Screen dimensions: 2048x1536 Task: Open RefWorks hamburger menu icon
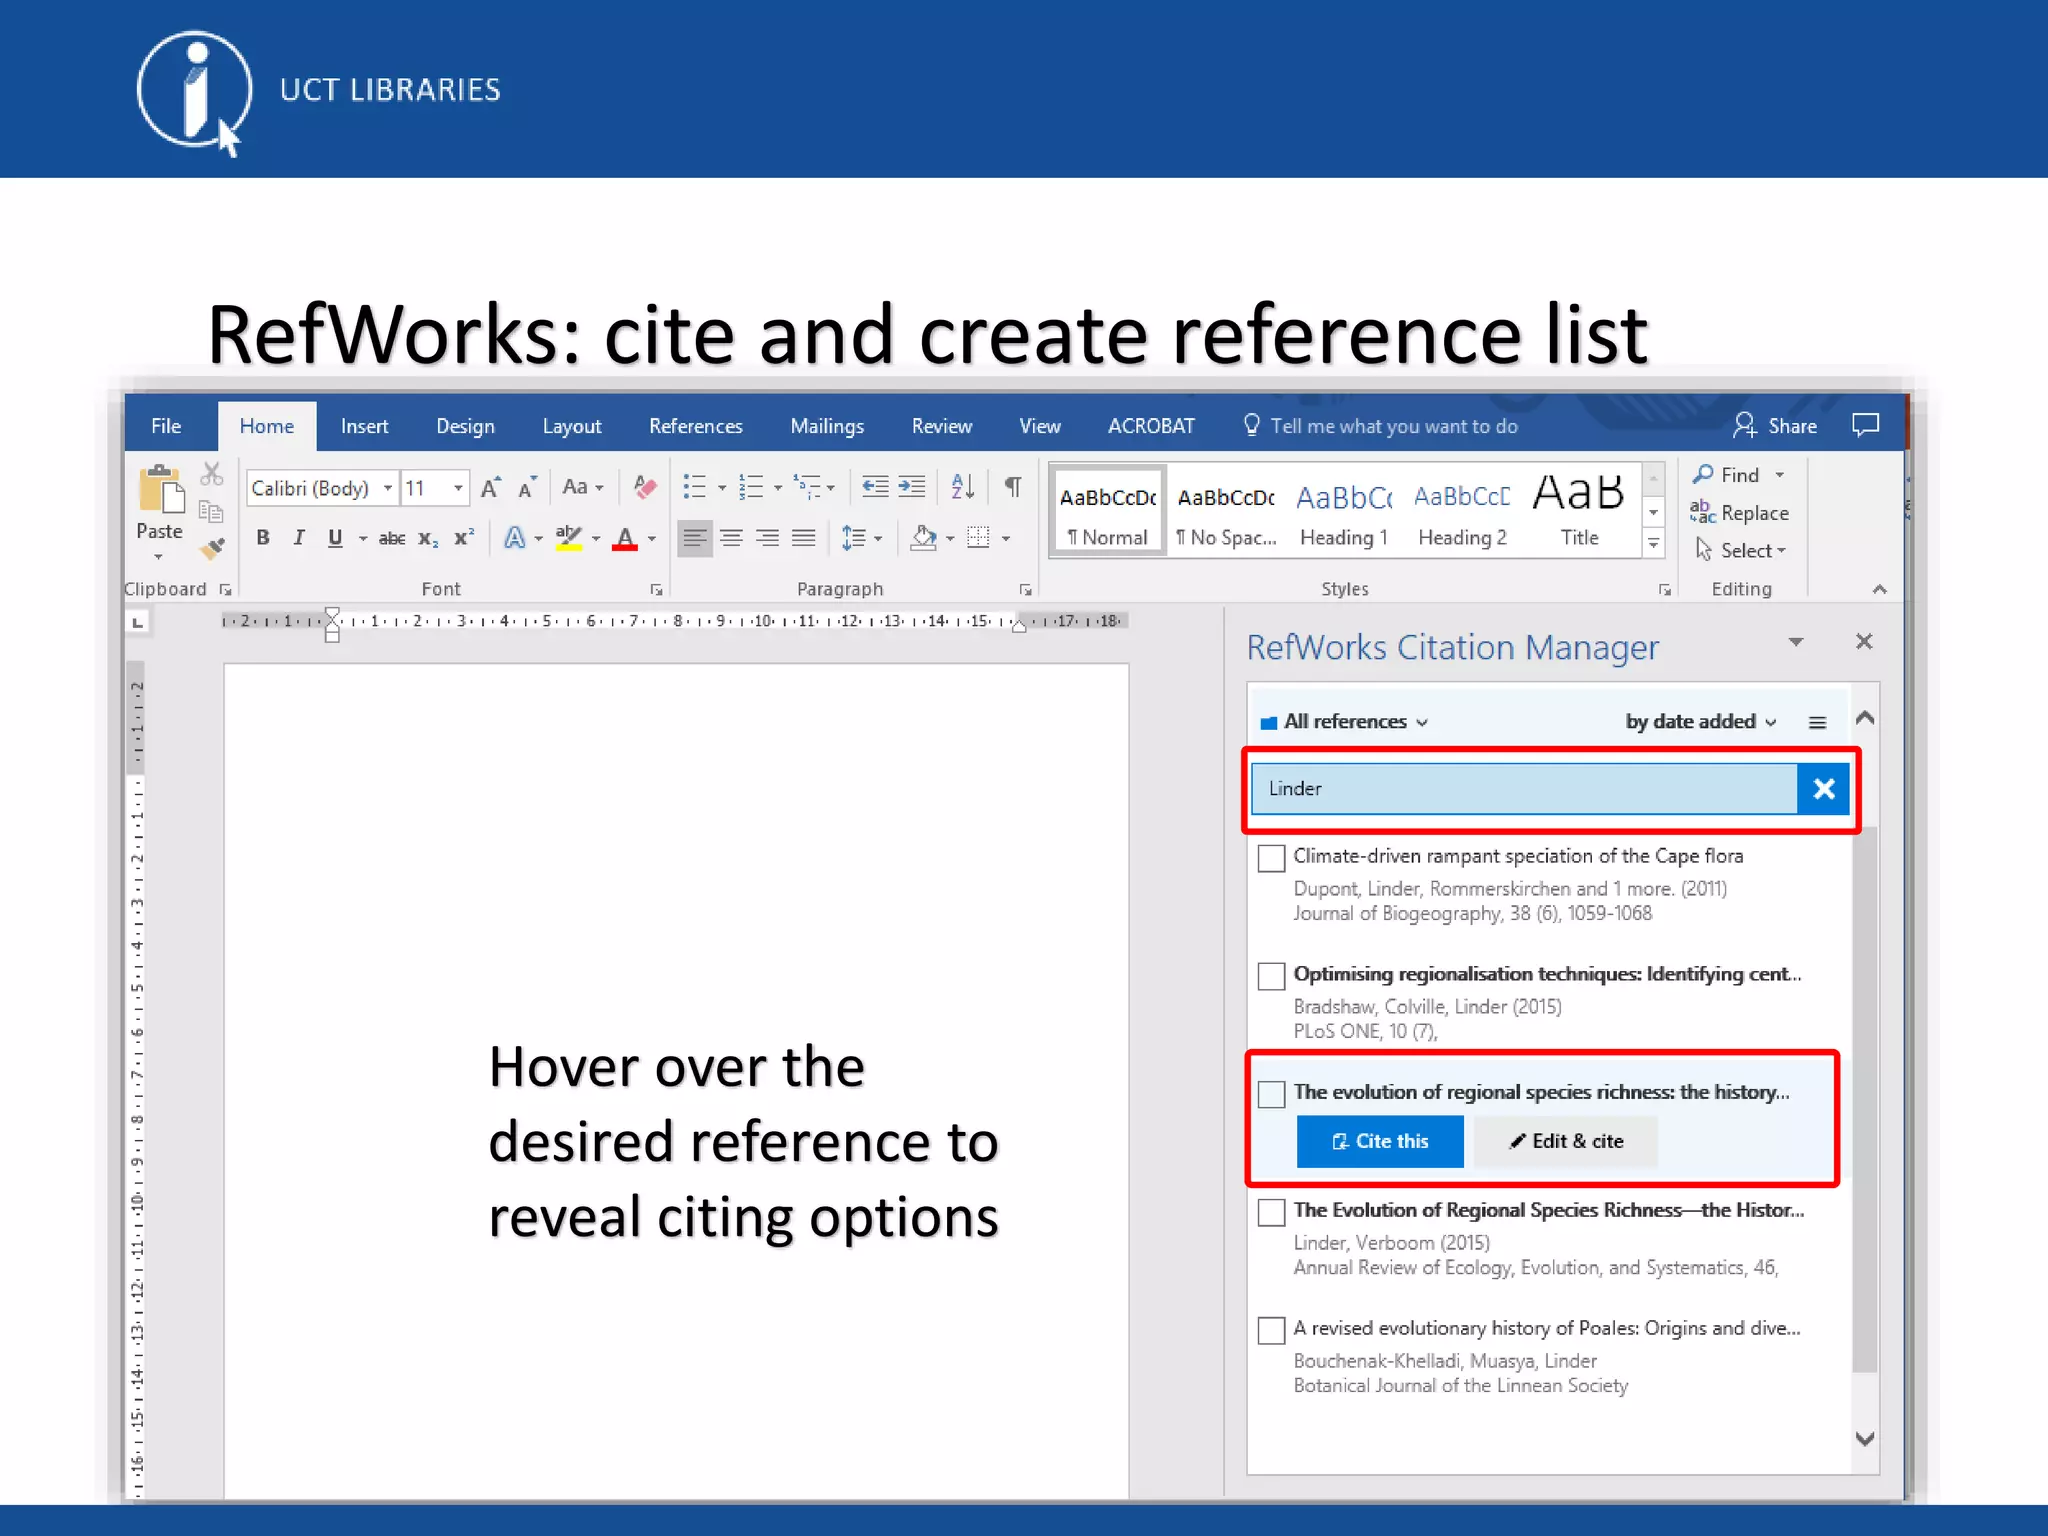(1817, 722)
